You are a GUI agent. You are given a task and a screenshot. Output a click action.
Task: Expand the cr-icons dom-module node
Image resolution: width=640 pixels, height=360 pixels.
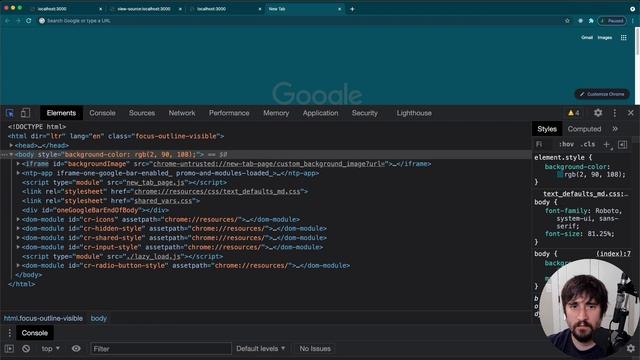tap(18, 219)
